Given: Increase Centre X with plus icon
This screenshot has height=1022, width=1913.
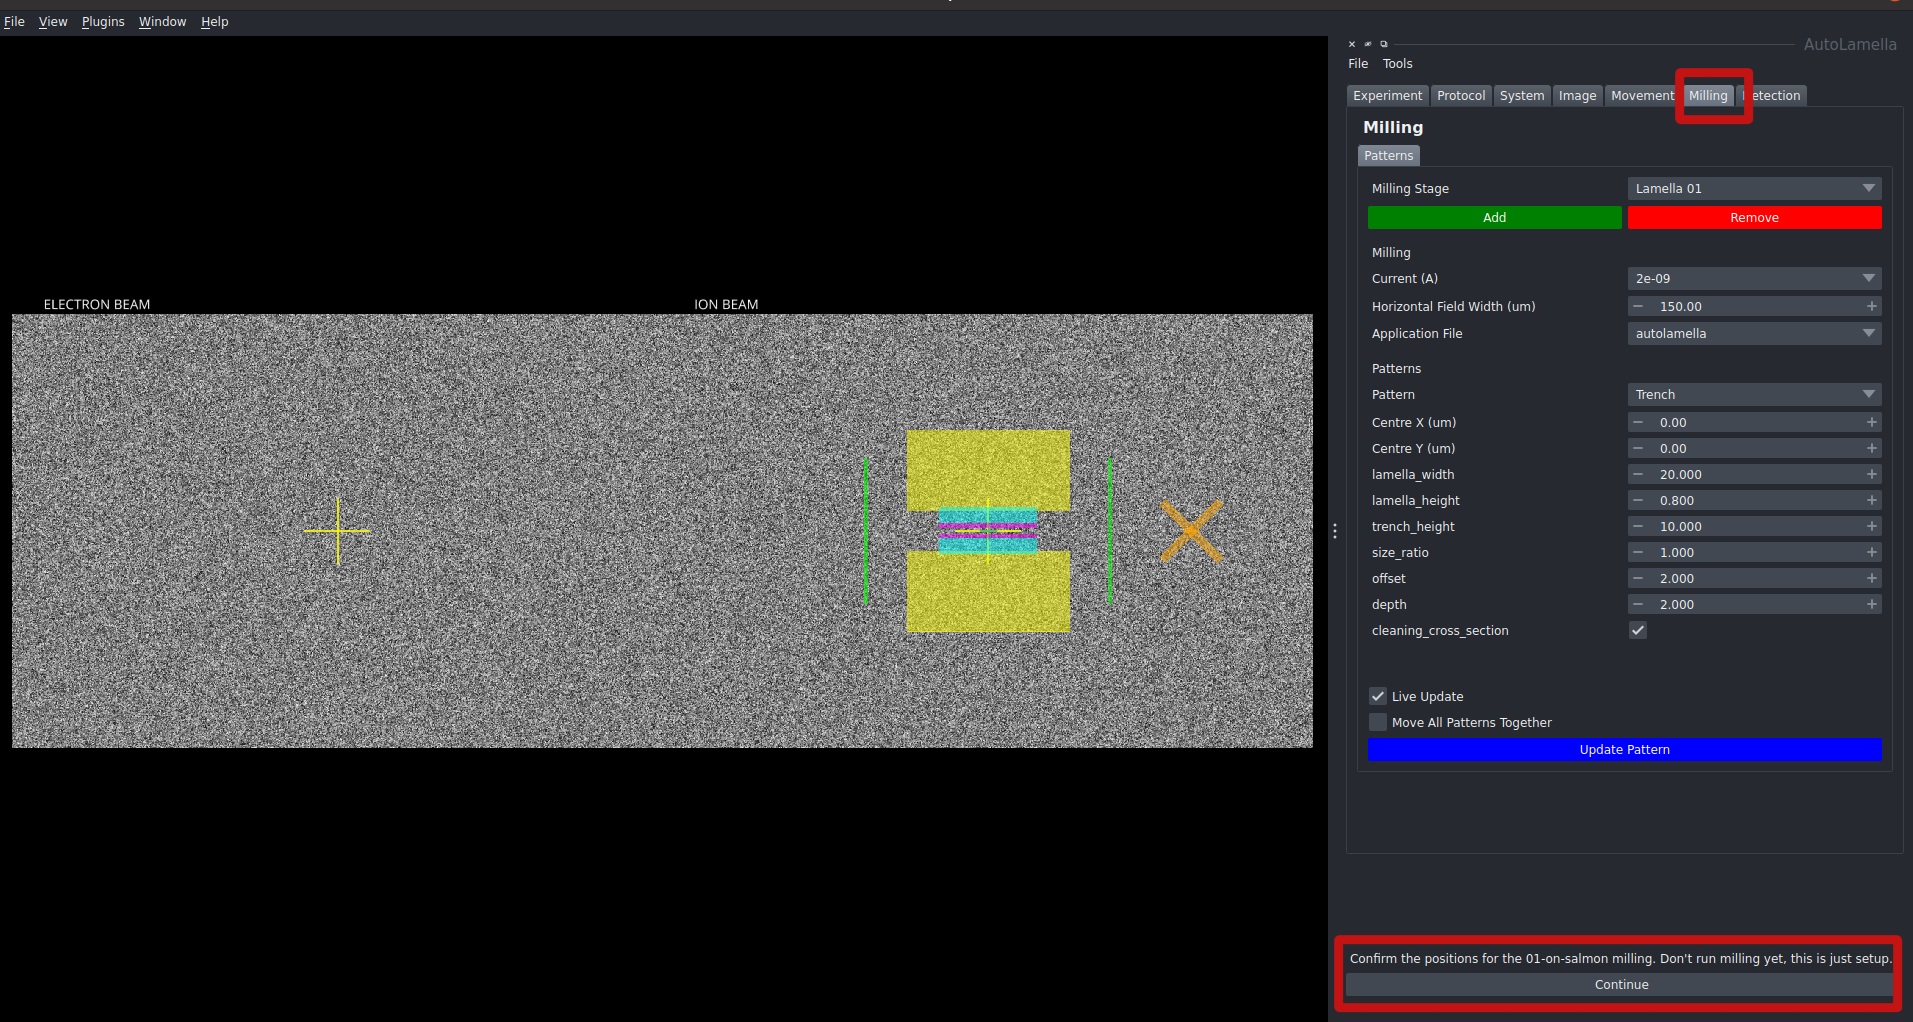Looking at the screenshot, I should coord(1871,422).
